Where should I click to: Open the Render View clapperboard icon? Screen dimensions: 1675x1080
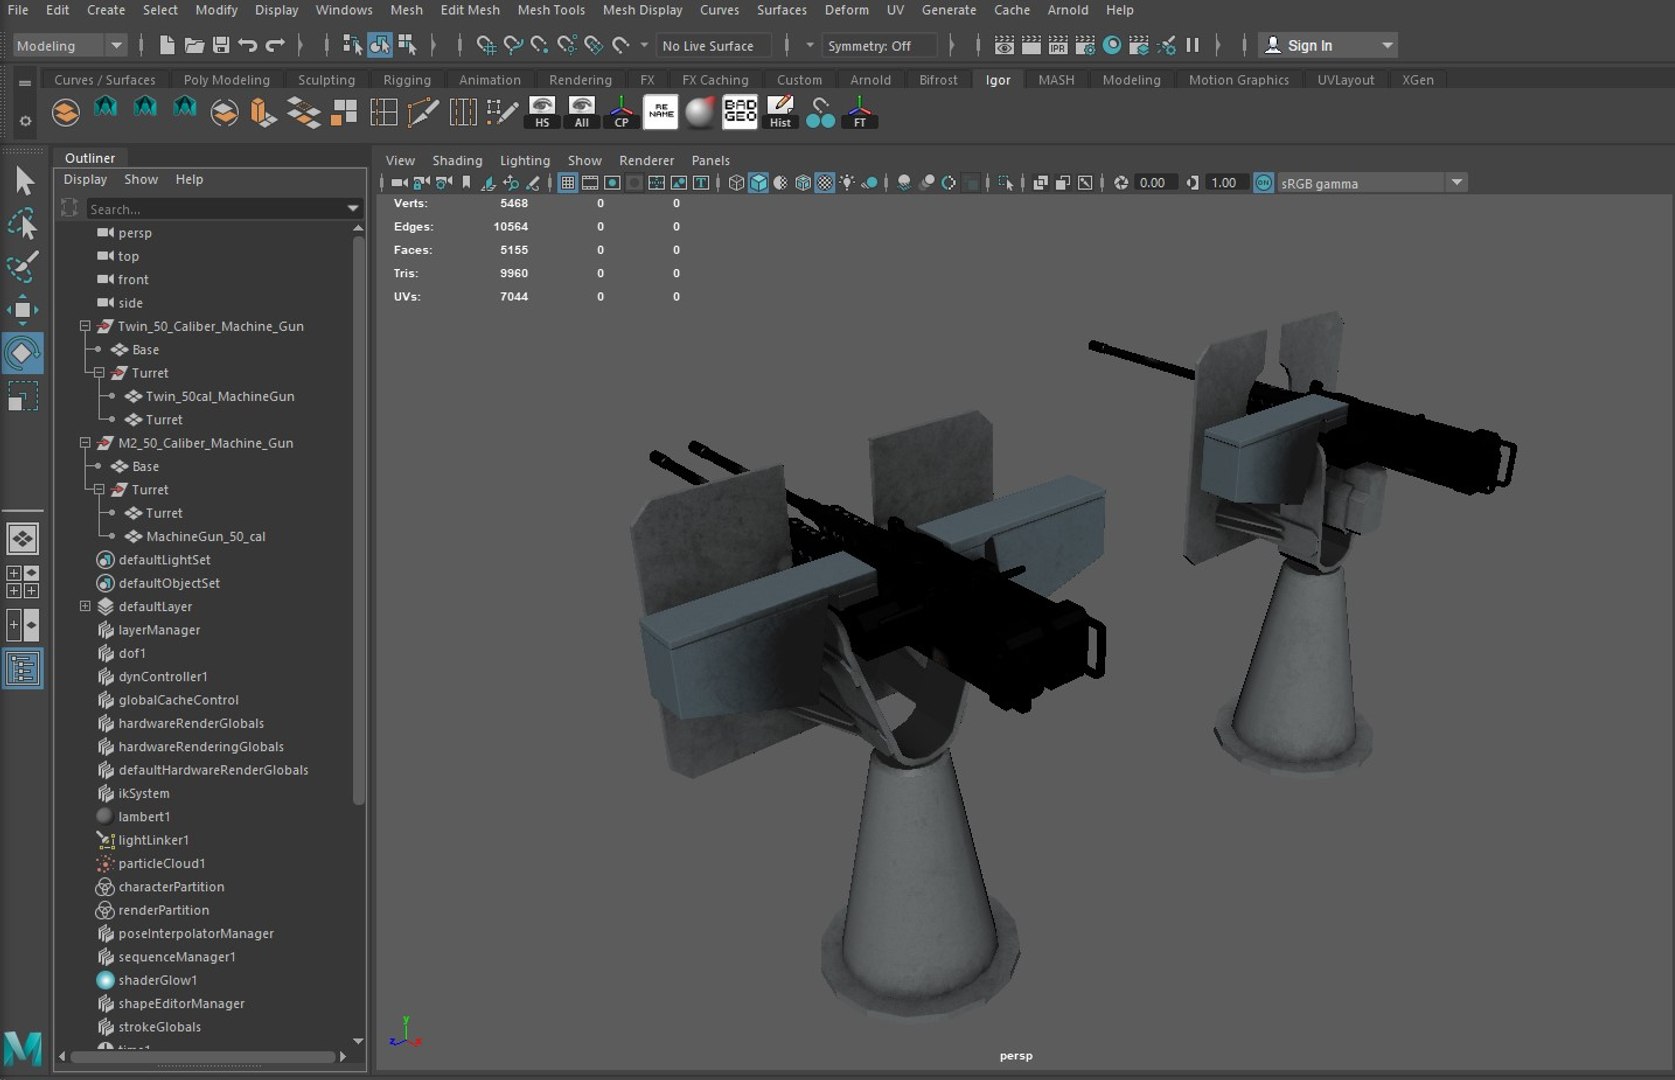point(1004,45)
